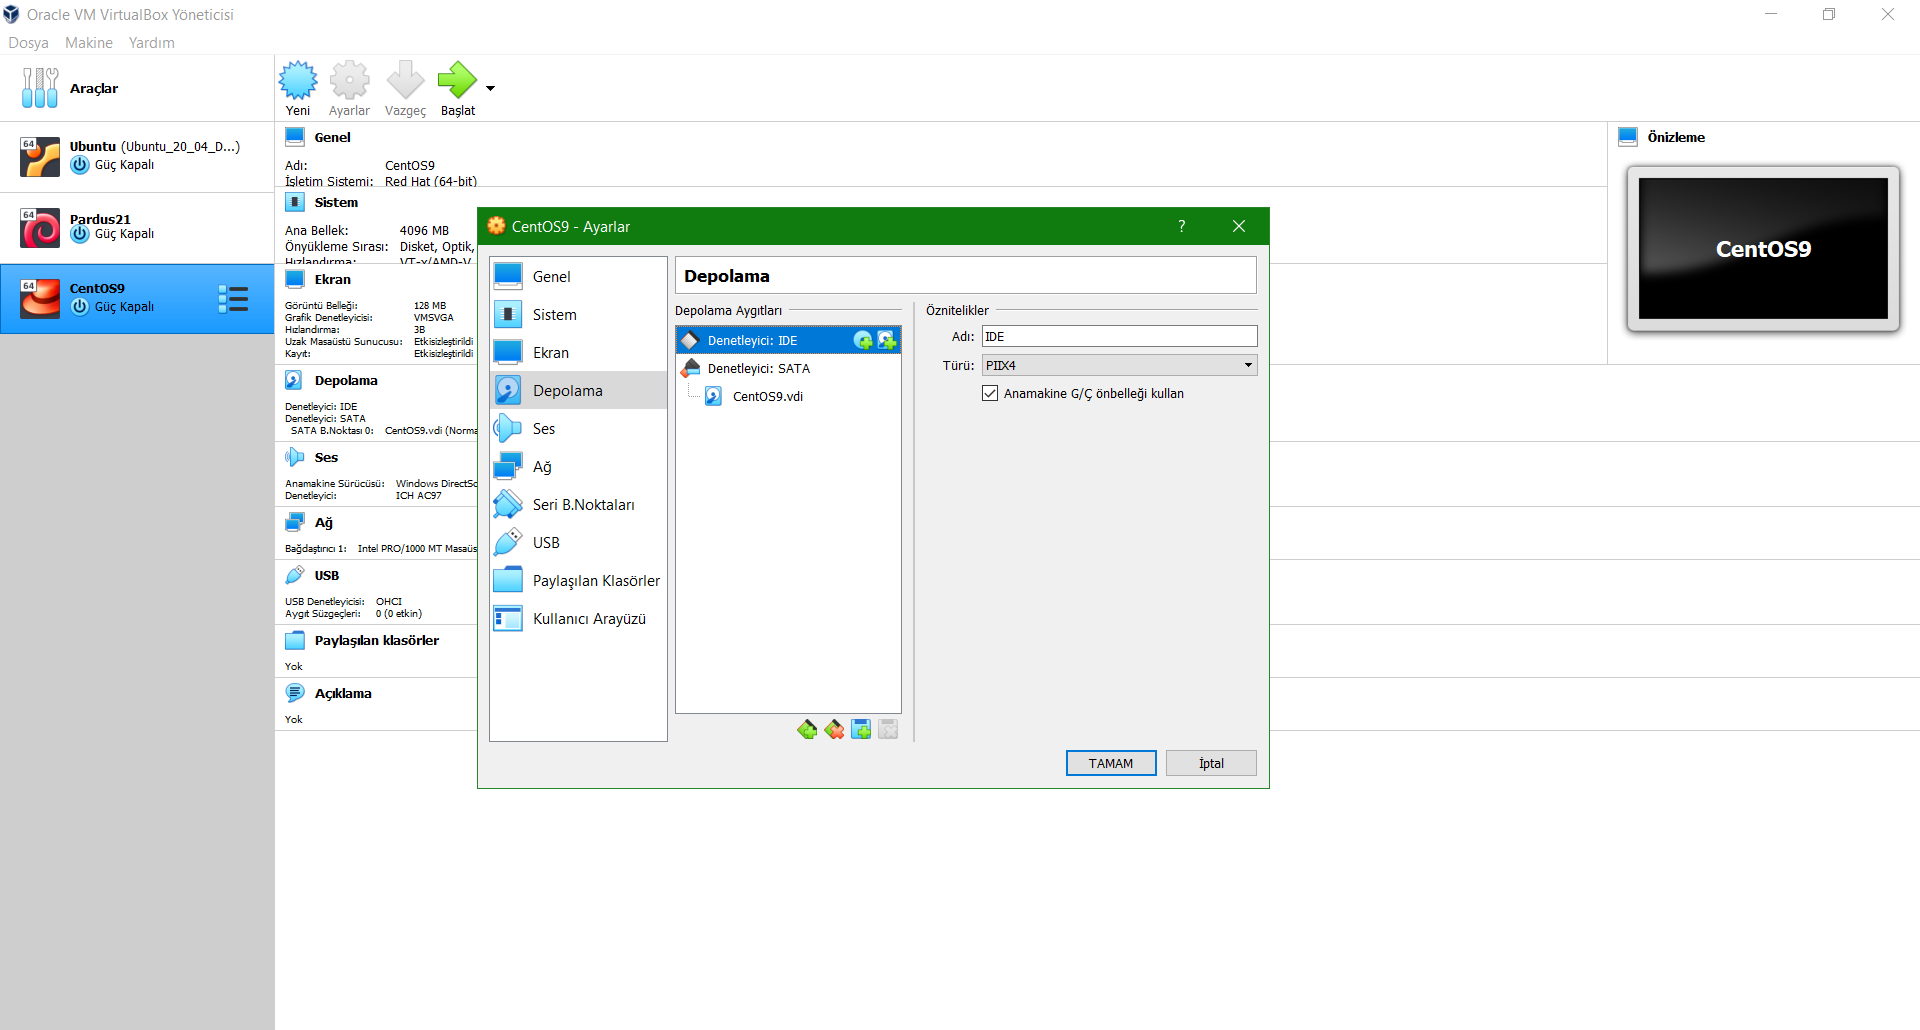The width and height of the screenshot is (1920, 1030).
Task: Click the Ağ section header in details
Action: 323,523
